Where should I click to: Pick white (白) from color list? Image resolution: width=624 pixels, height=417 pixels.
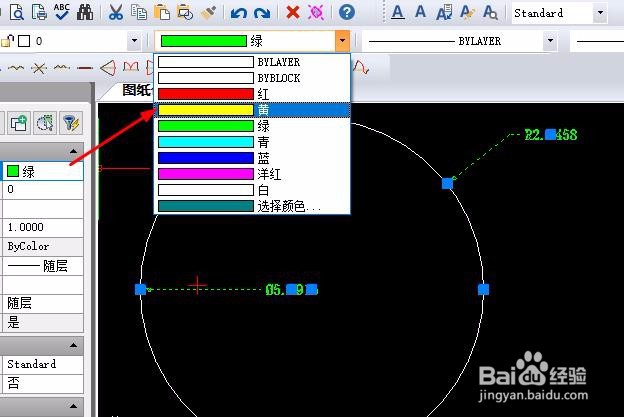click(x=252, y=190)
